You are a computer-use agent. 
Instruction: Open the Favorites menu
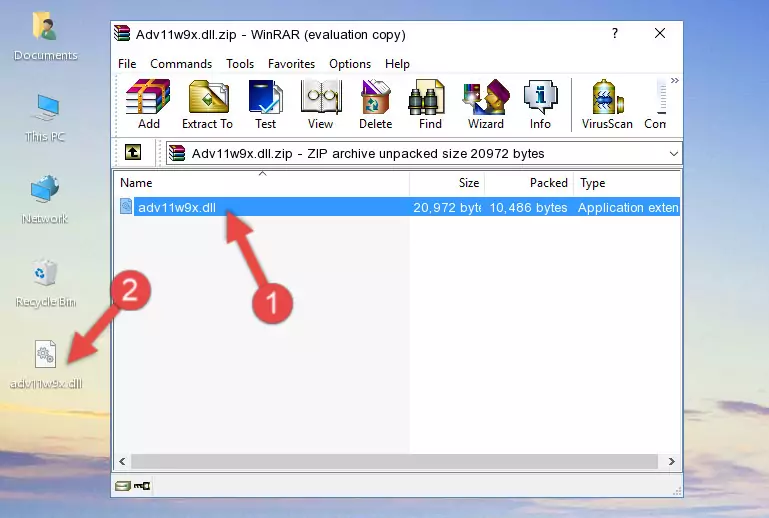pyautogui.click(x=291, y=64)
